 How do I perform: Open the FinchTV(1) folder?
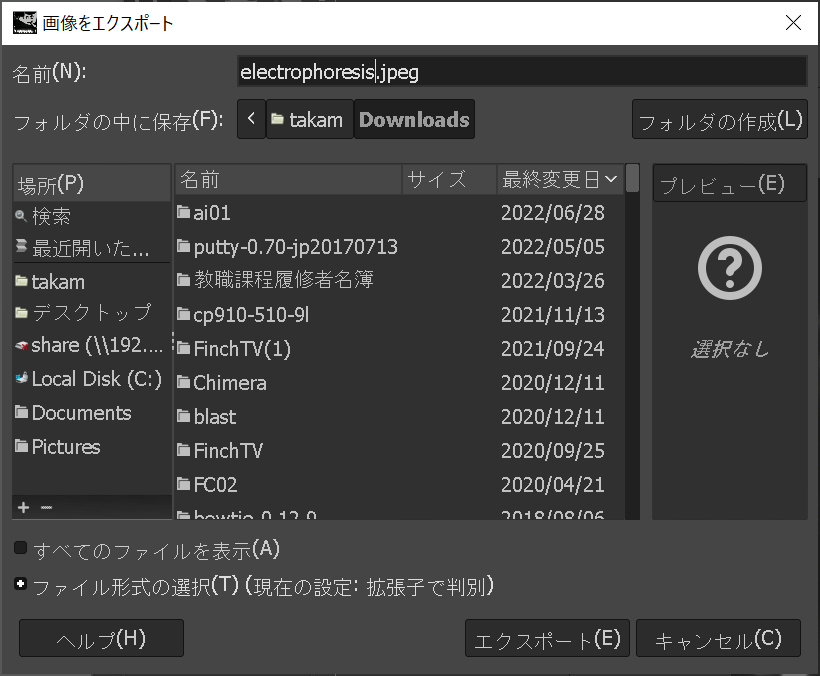(242, 349)
